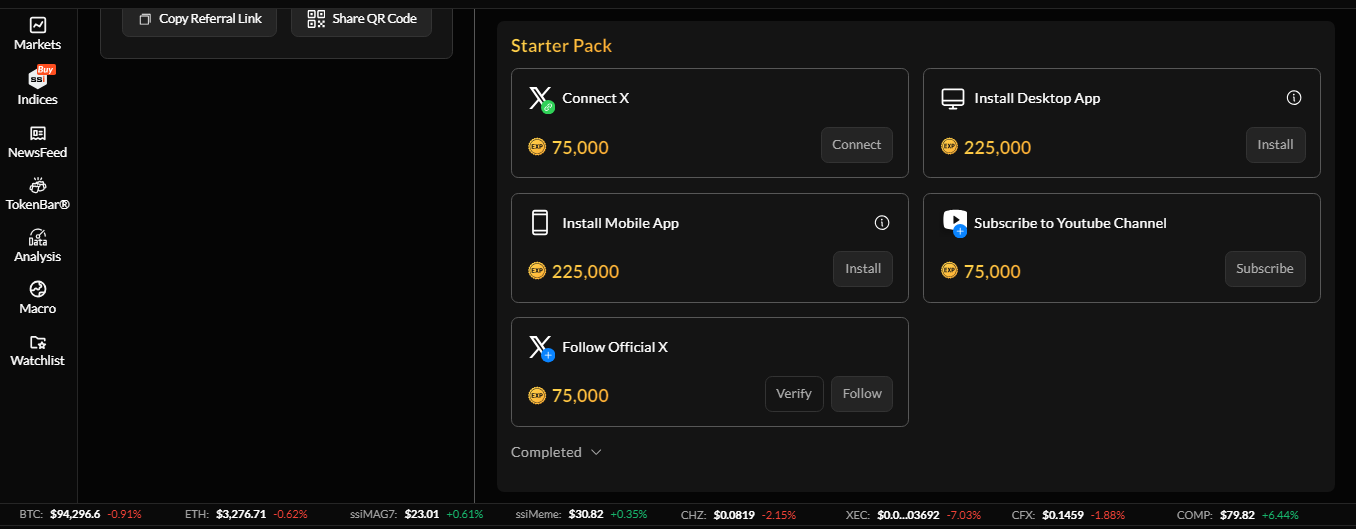Select the BTC price ticker item
Image resolution: width=1356 pixels, height=529 pixels.
coord(80,514)
